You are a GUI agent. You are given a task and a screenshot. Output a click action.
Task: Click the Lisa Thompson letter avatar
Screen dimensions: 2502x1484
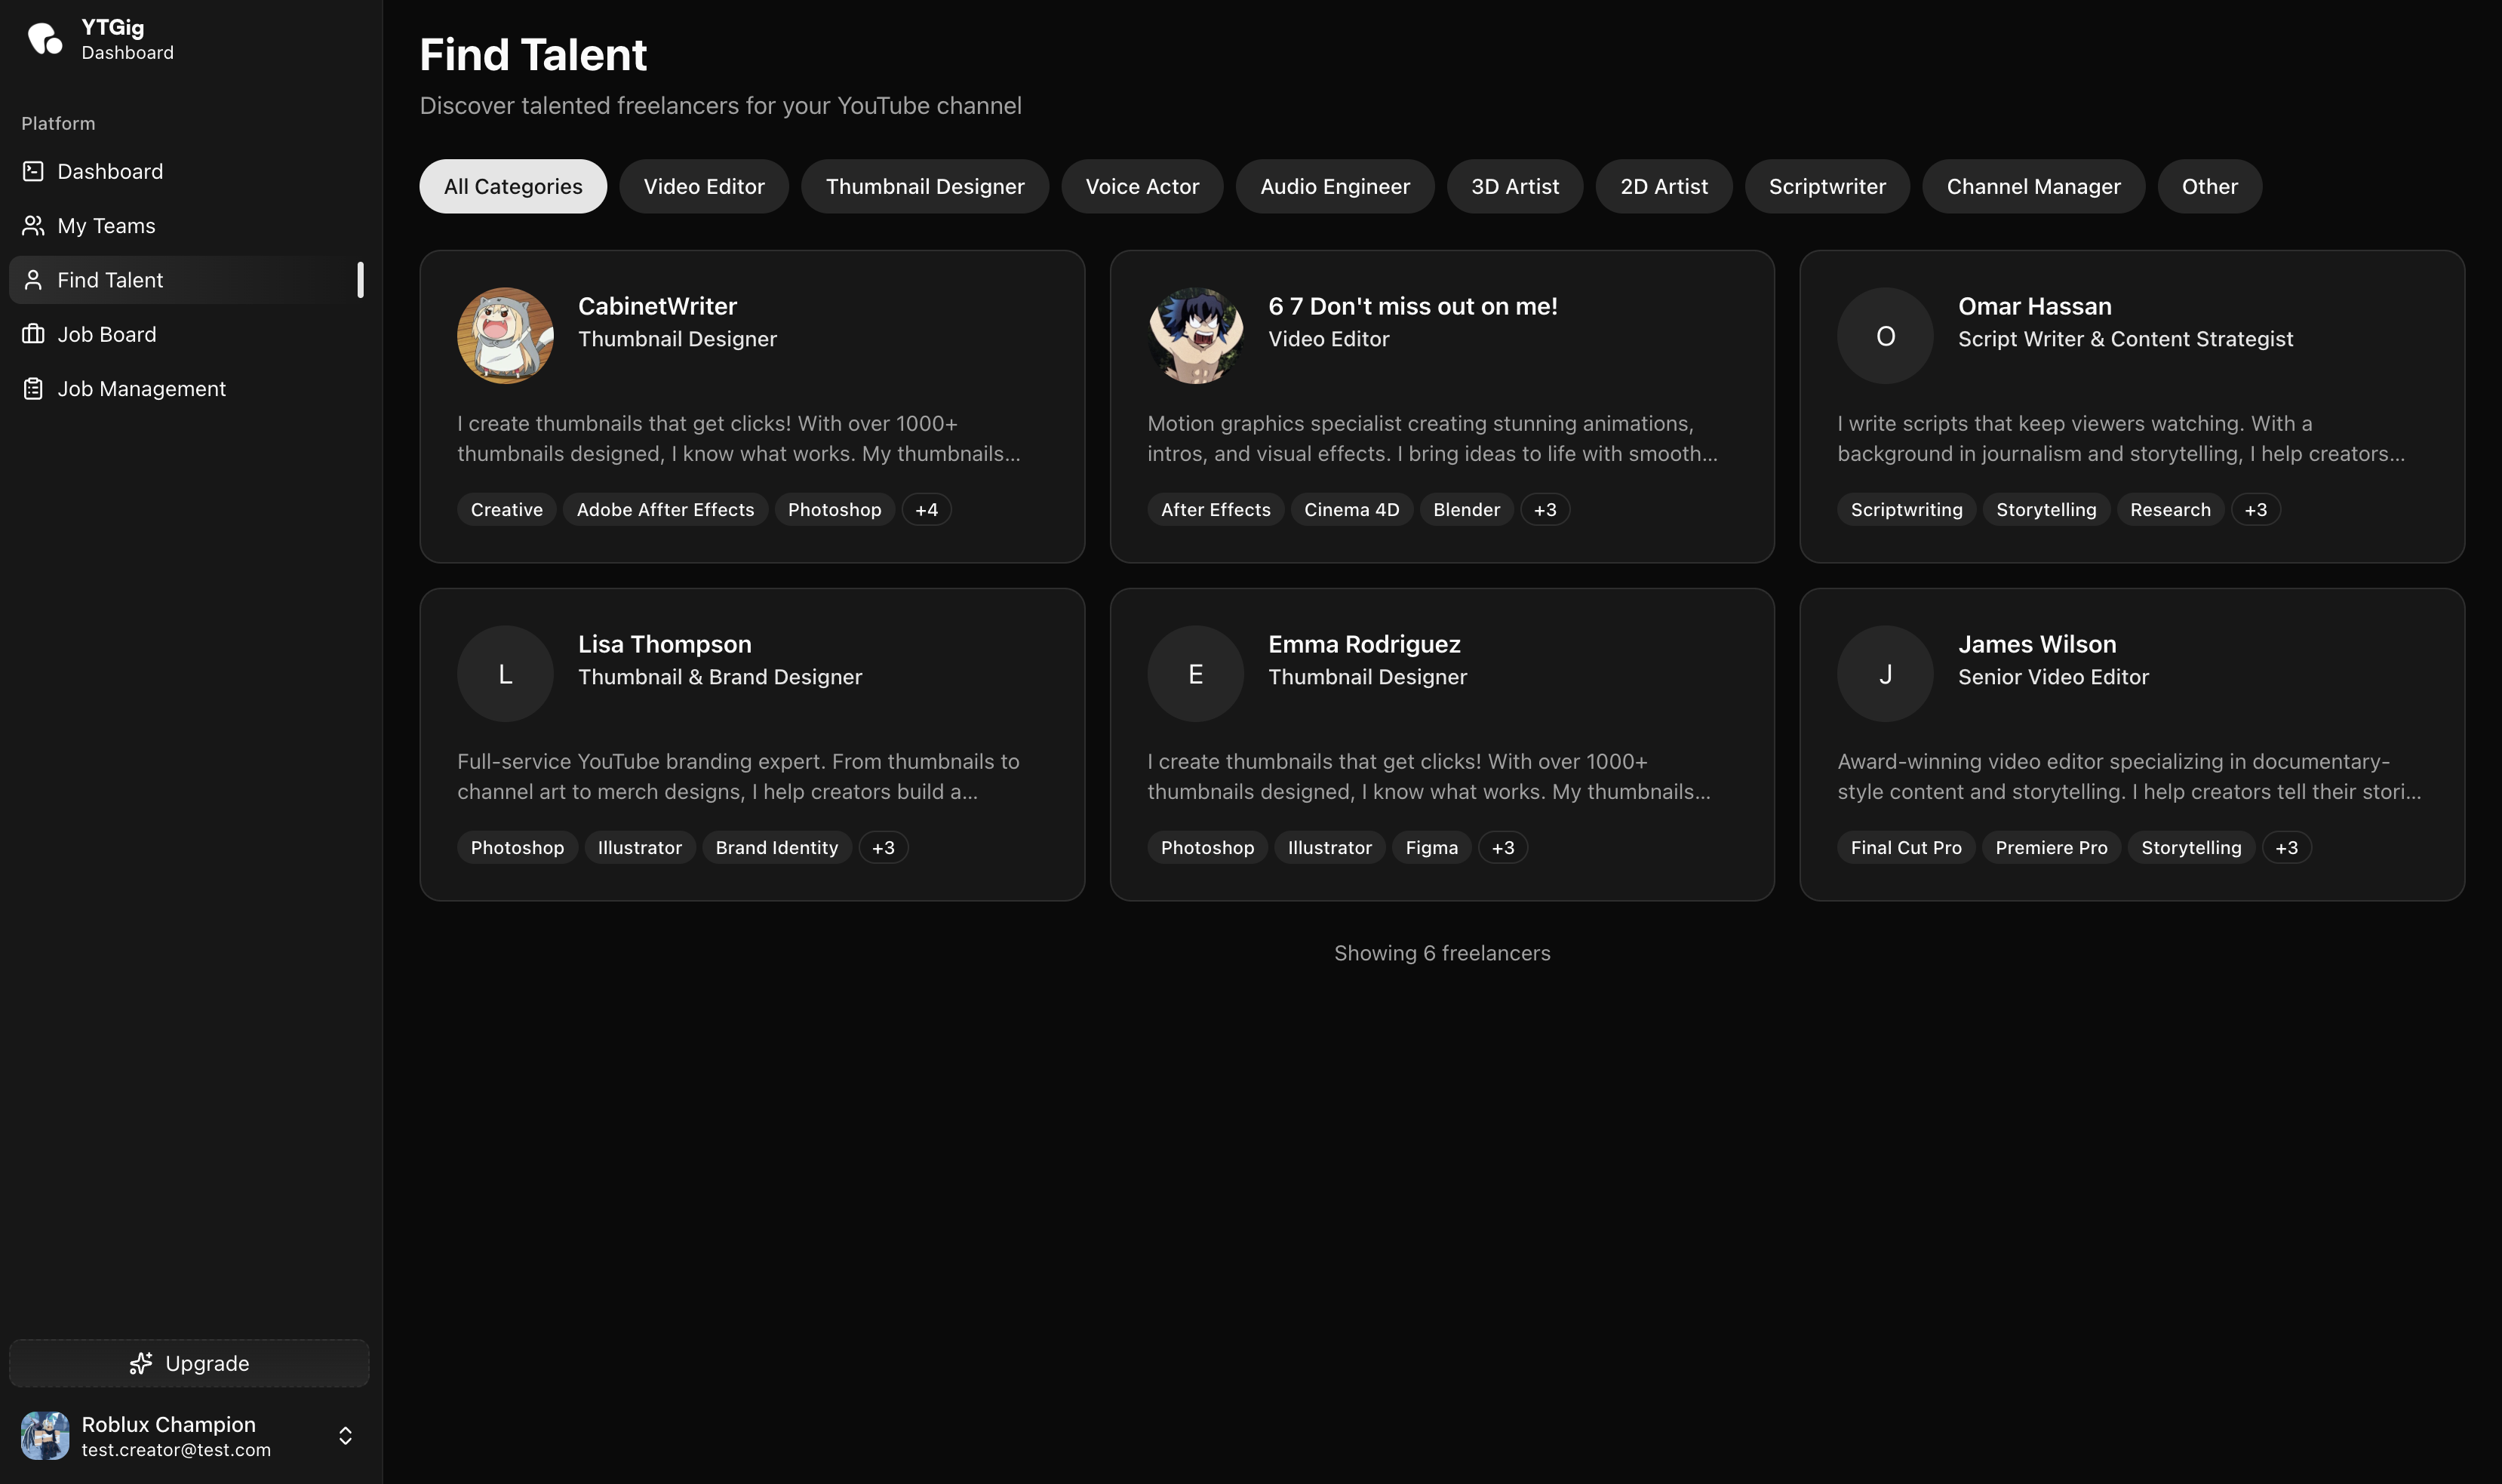point(505,674)
